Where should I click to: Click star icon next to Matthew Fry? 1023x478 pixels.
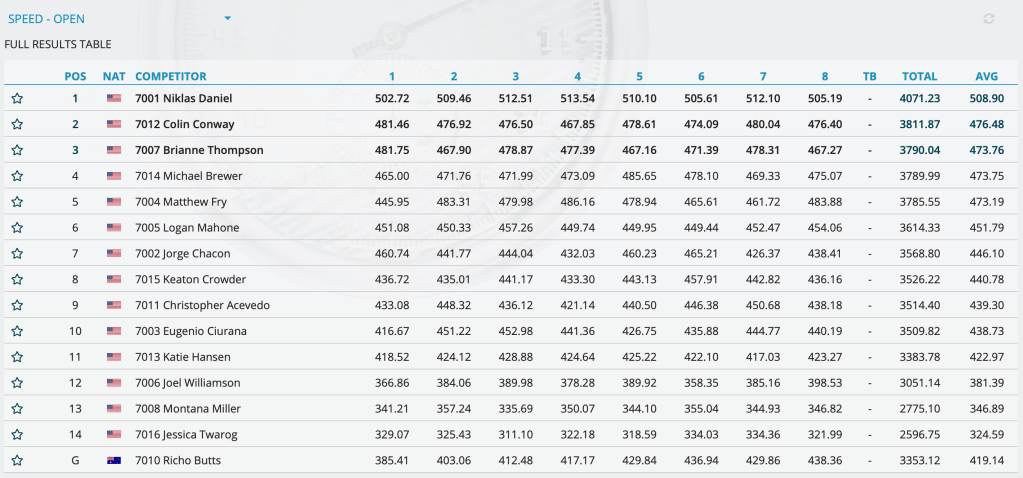pyautogui.click(x=17, y=203)
